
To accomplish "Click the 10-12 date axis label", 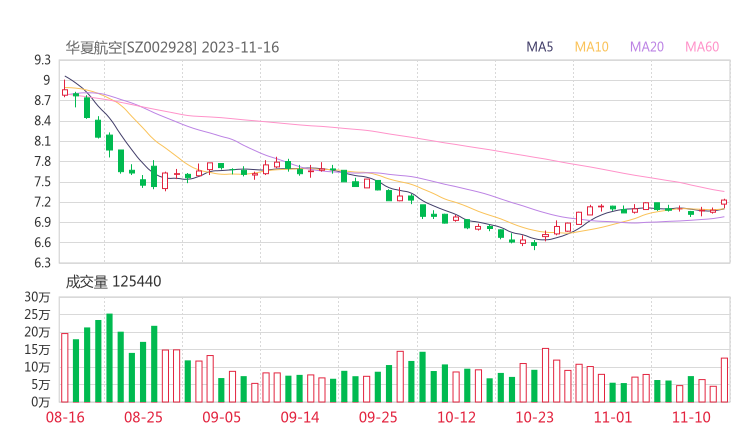I will 456,417.
